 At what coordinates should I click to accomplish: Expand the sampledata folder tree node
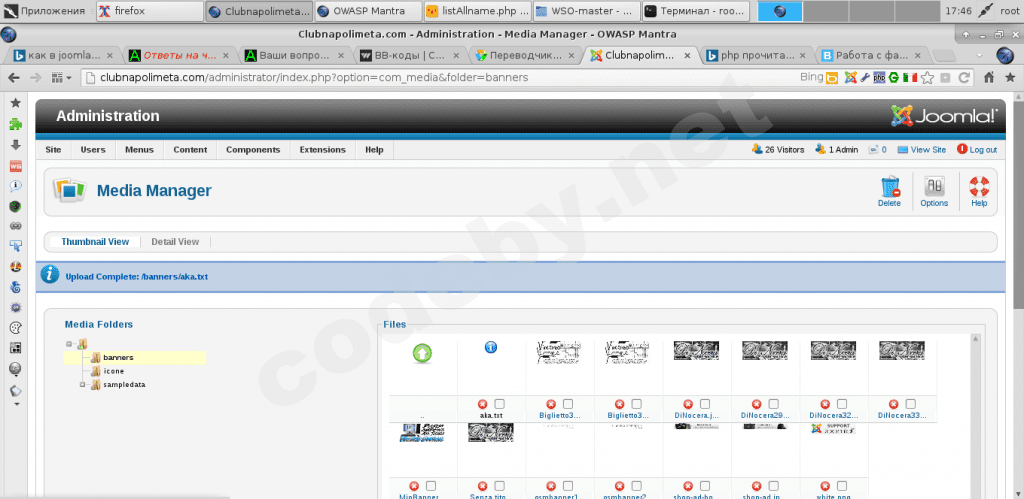[83, 385]
